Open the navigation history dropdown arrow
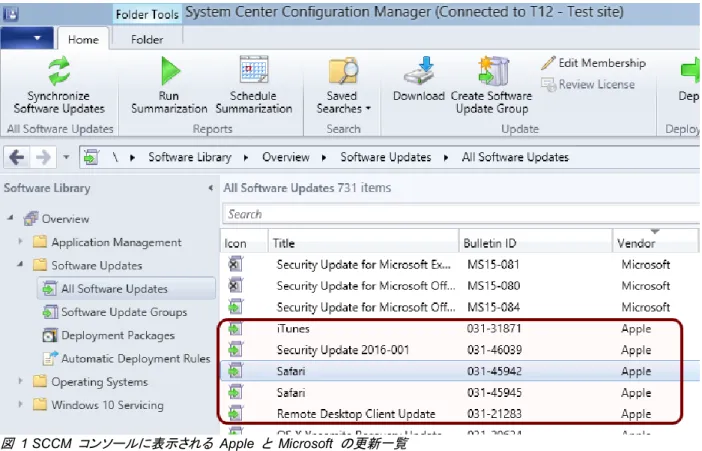Image resolution: width=702 pixels, height=451 pixels. (x=66, y=157)
